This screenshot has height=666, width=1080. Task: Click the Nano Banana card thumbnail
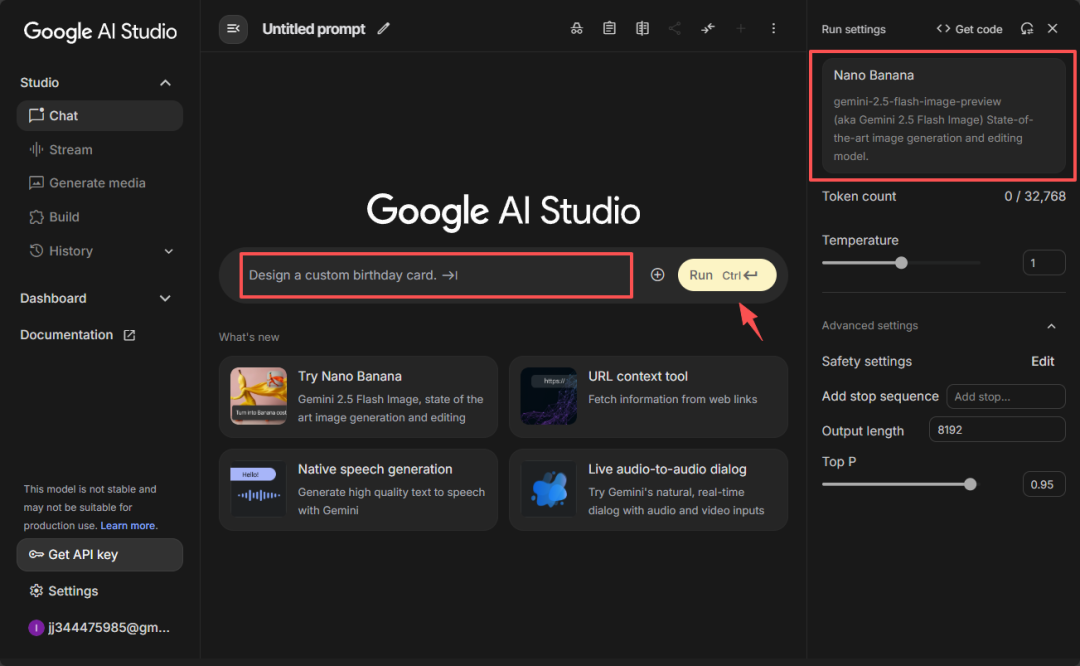pyautogui.click(x=258, y=396)
